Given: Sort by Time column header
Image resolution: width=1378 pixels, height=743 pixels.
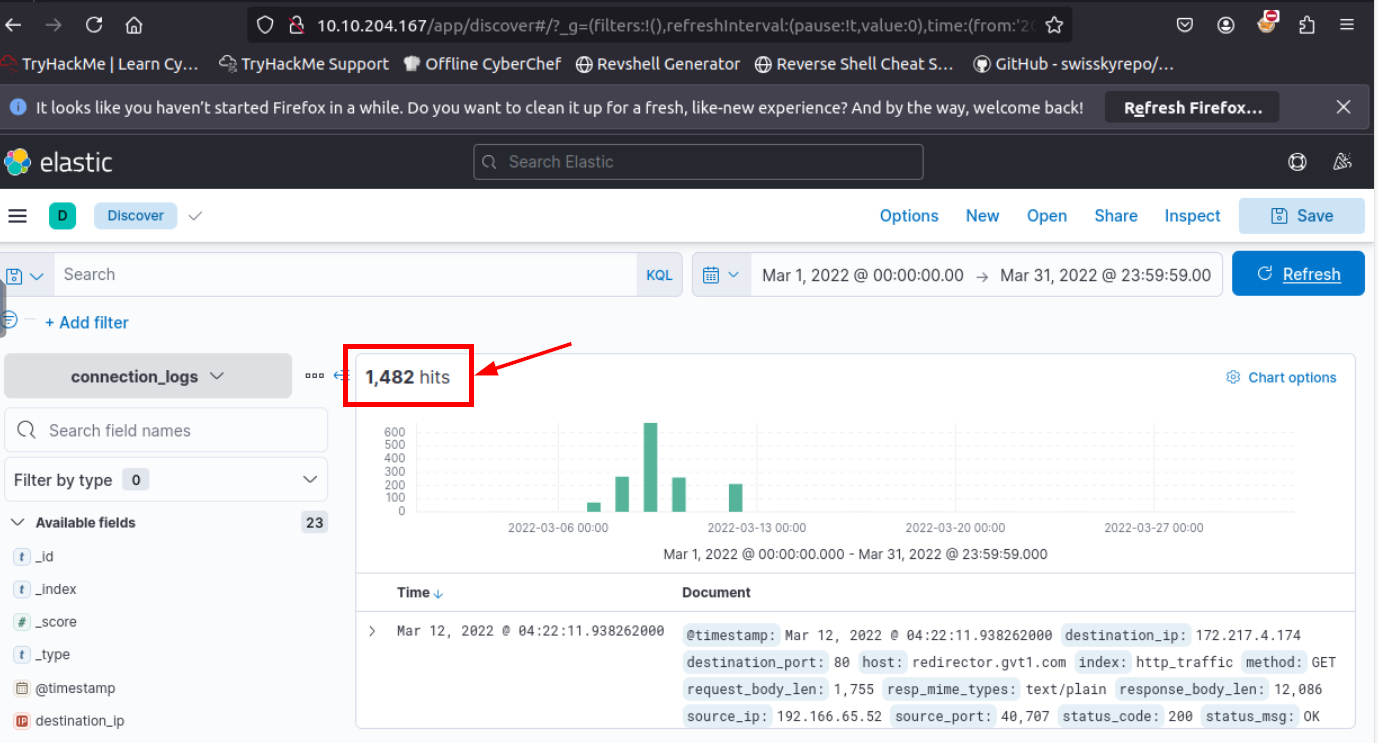Looking at the screenshot, I should click(x=420, y=592).
